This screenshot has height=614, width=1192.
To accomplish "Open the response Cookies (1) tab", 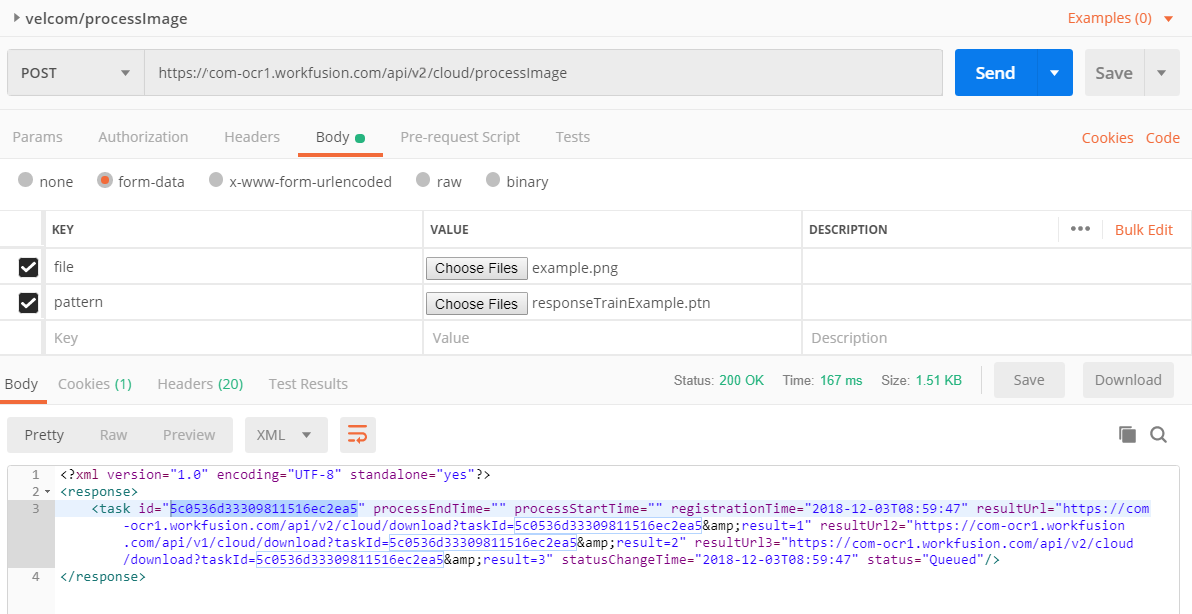I will 95,384.
